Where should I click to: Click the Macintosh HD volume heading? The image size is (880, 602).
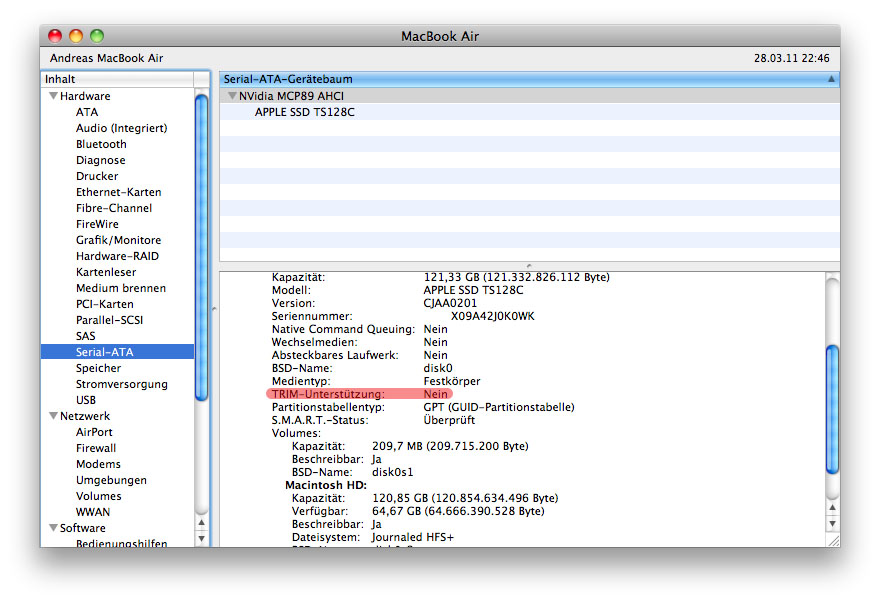(326, 485)
